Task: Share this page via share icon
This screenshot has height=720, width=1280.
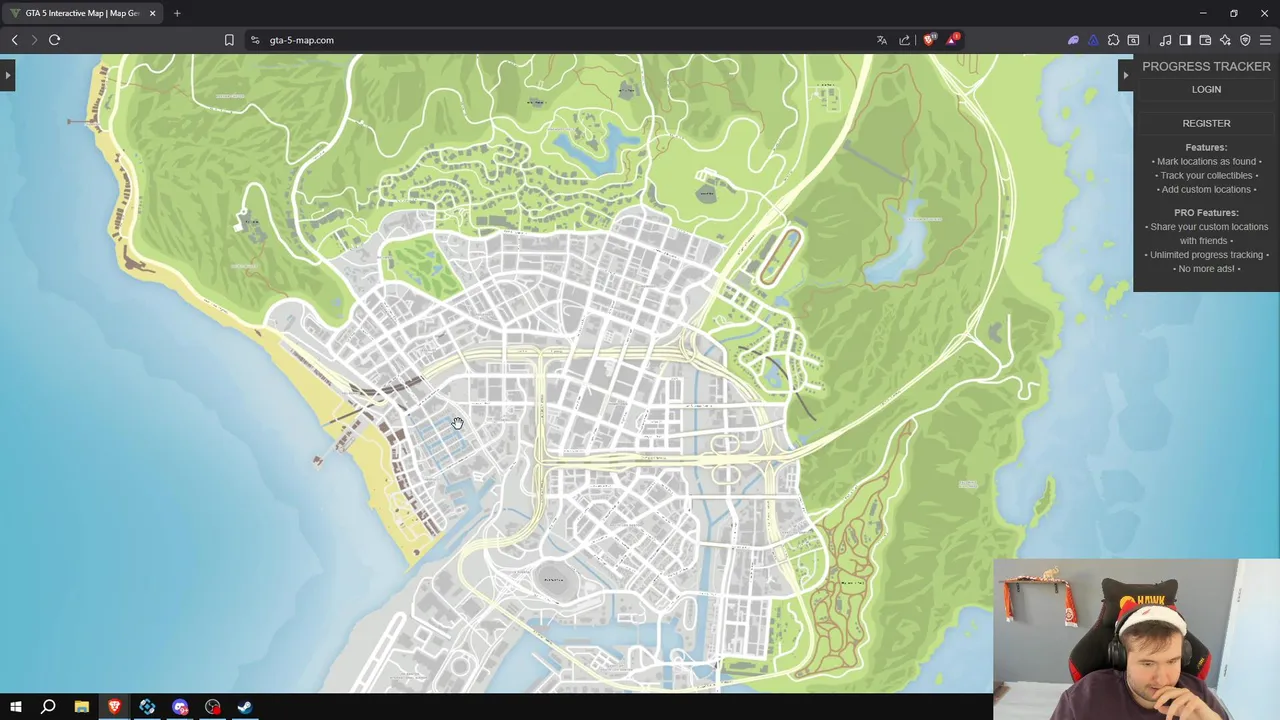Action: (905, 40)
